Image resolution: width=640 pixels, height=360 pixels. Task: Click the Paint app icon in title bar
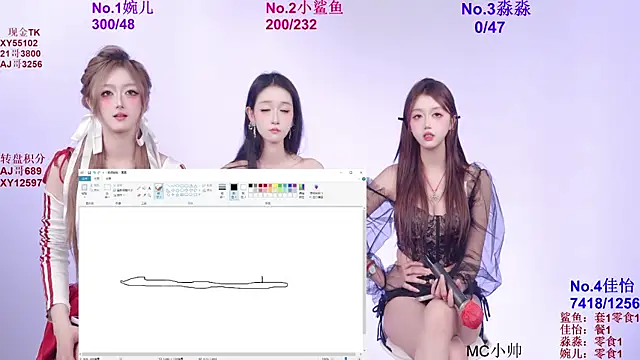pos(82,173)
